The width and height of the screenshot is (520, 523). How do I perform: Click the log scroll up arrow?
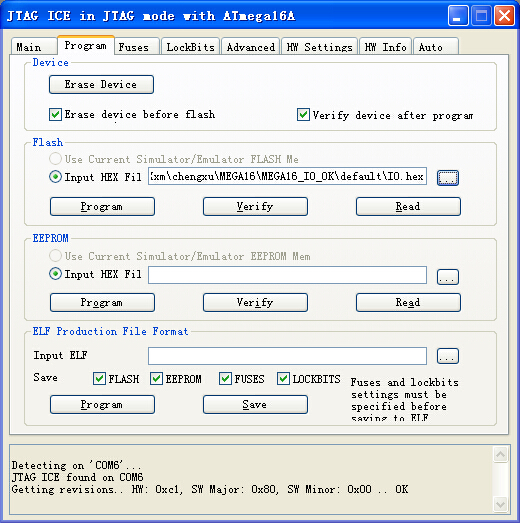pyautogui.click(x=500, y=454)
